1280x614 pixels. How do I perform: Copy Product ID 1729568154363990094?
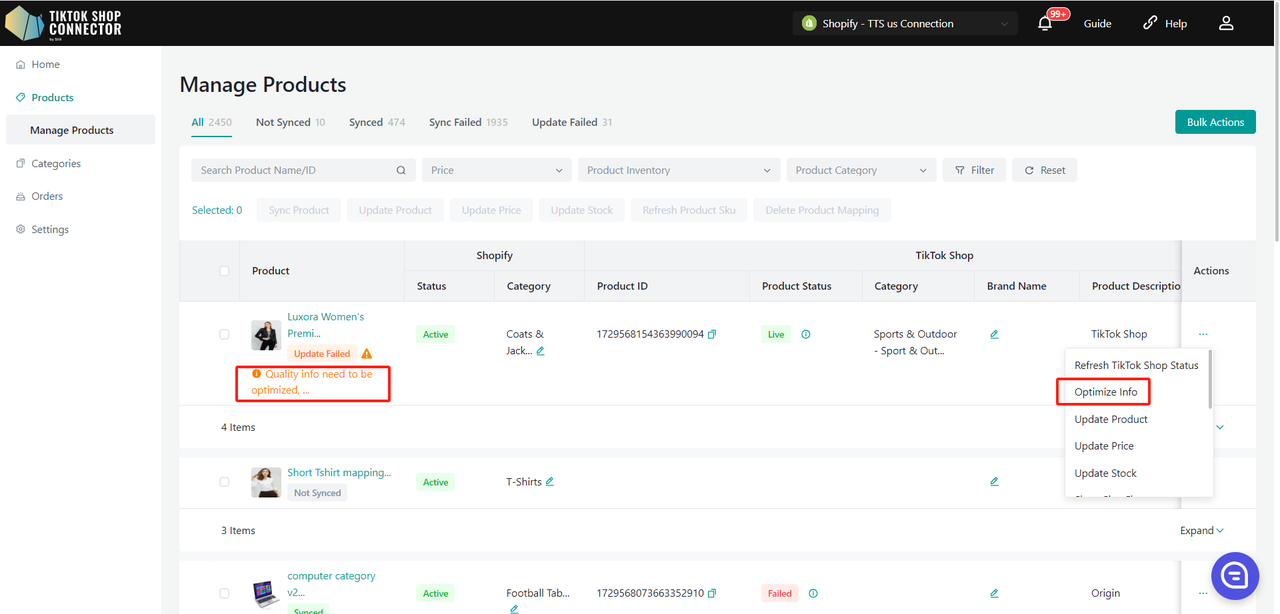[712, 334]
